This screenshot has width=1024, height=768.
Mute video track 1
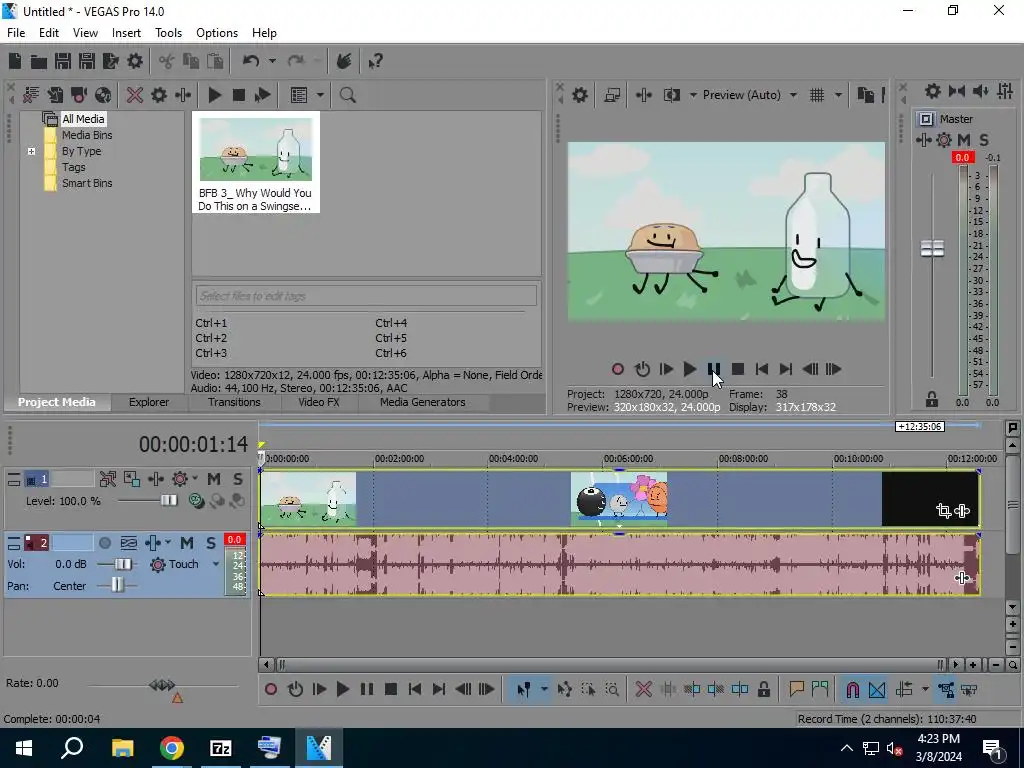(x=214, y=479)
